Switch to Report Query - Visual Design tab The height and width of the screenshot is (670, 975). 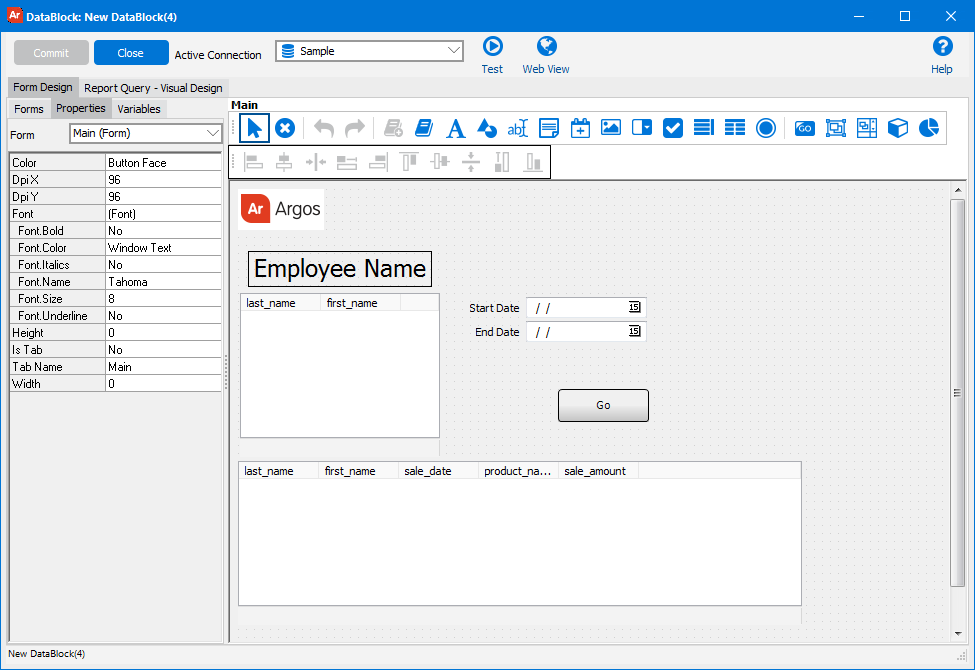[152, 88]
